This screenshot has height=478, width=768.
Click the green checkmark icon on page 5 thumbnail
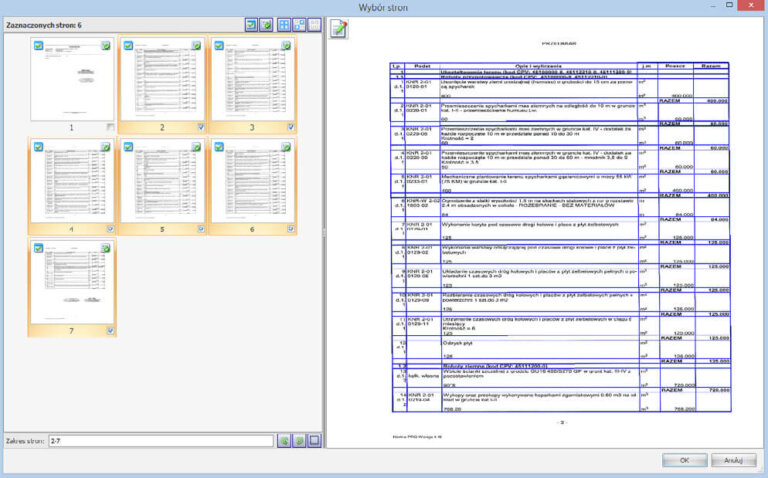[x=196, y=147]
